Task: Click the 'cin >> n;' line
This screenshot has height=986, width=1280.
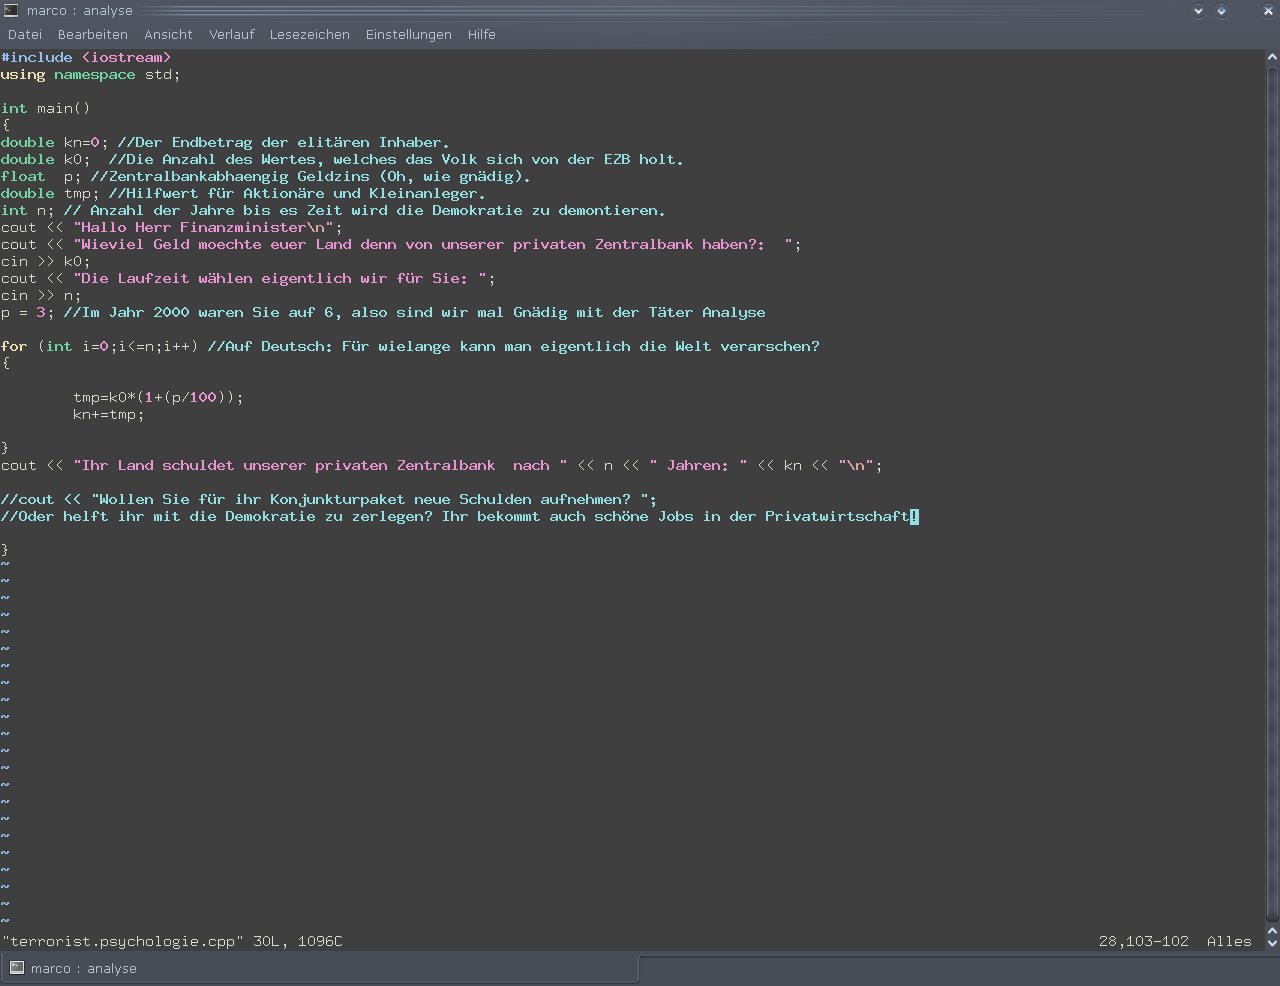Action: [x=41, y=295]
